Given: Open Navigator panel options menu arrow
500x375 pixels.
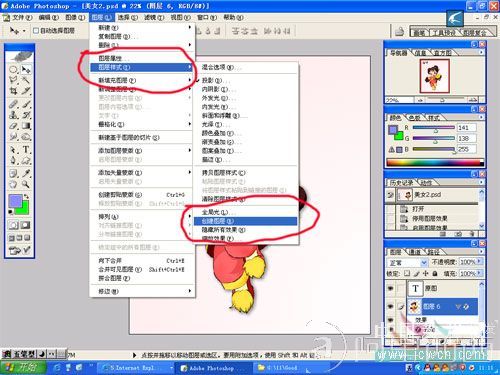Looking at the screenshot, I should (x=481, y=52).
